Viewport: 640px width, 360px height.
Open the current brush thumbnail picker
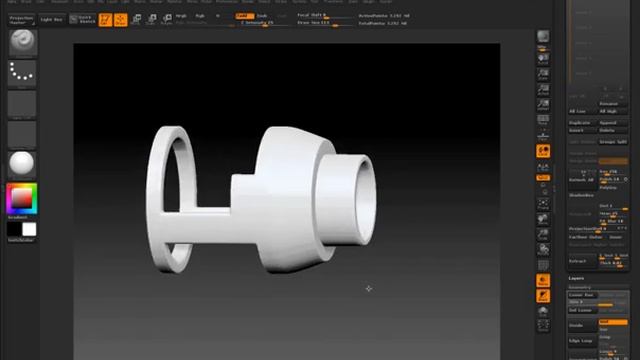click(x=23, y=42)
